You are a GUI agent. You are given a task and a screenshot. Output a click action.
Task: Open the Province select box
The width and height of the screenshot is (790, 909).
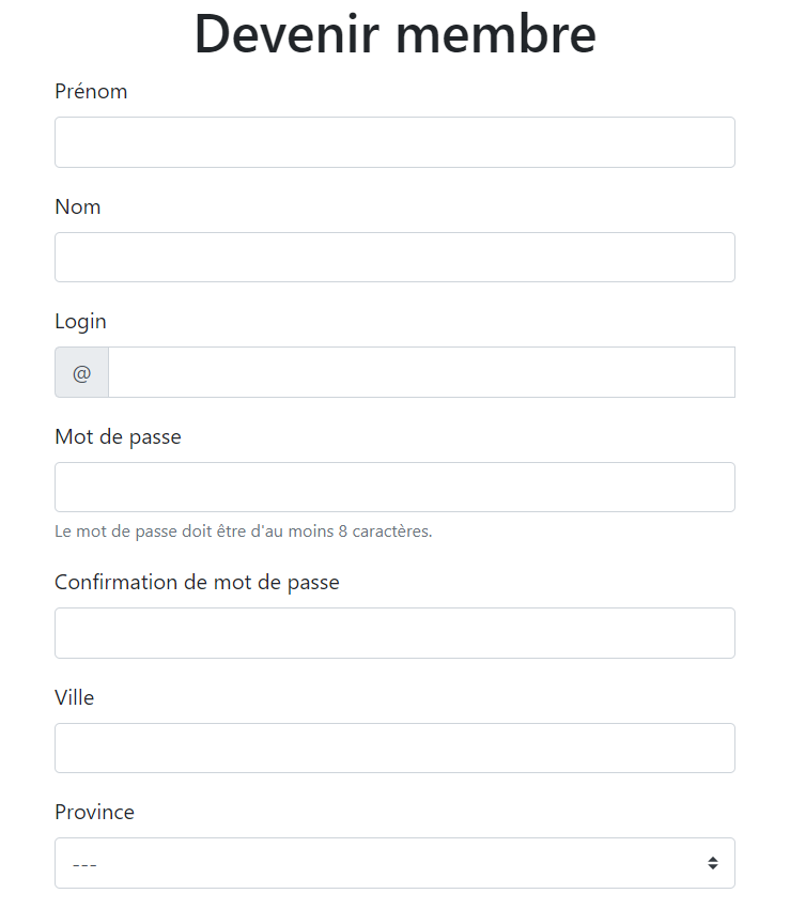(394, 863)
